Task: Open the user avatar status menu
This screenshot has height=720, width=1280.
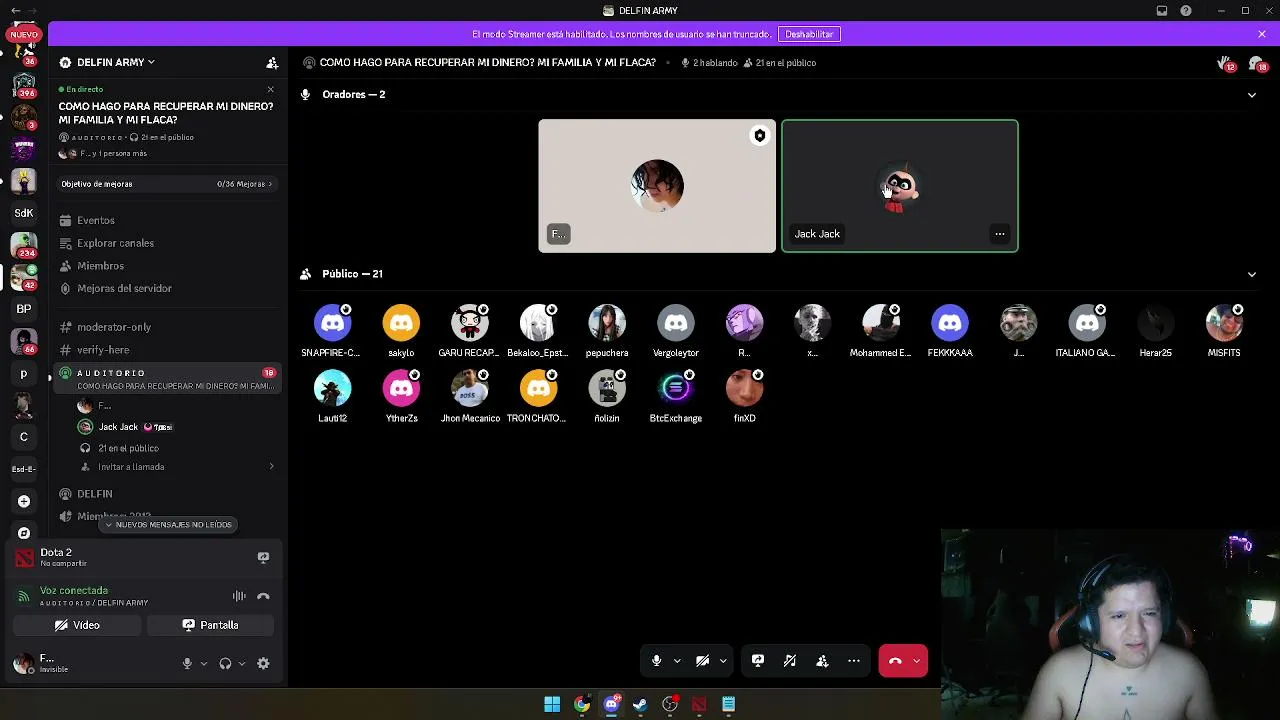Action: tap(23, 662)
